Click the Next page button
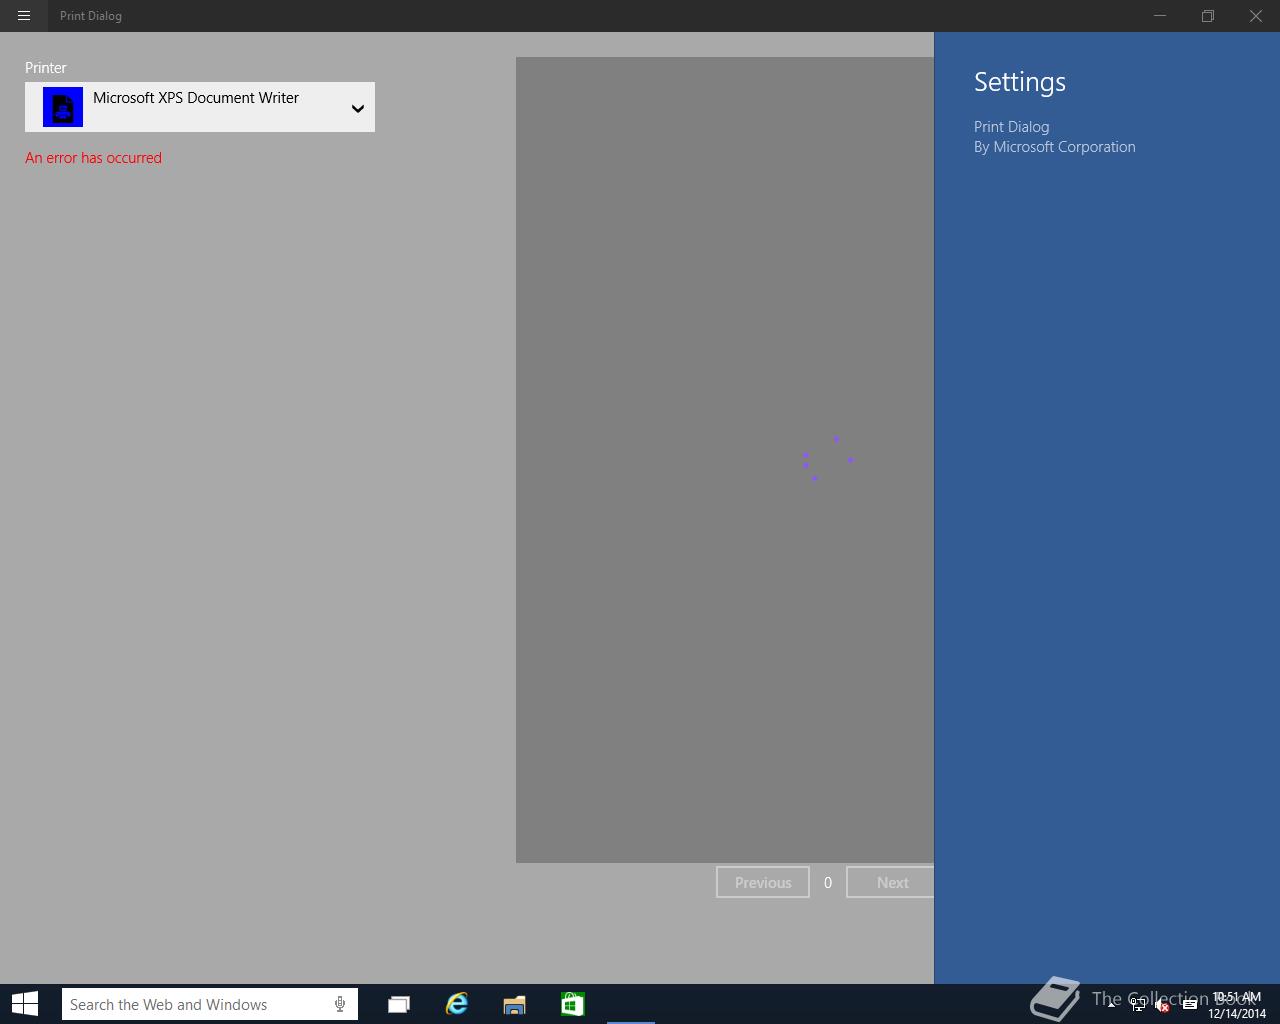 click(x=890, y=882)
